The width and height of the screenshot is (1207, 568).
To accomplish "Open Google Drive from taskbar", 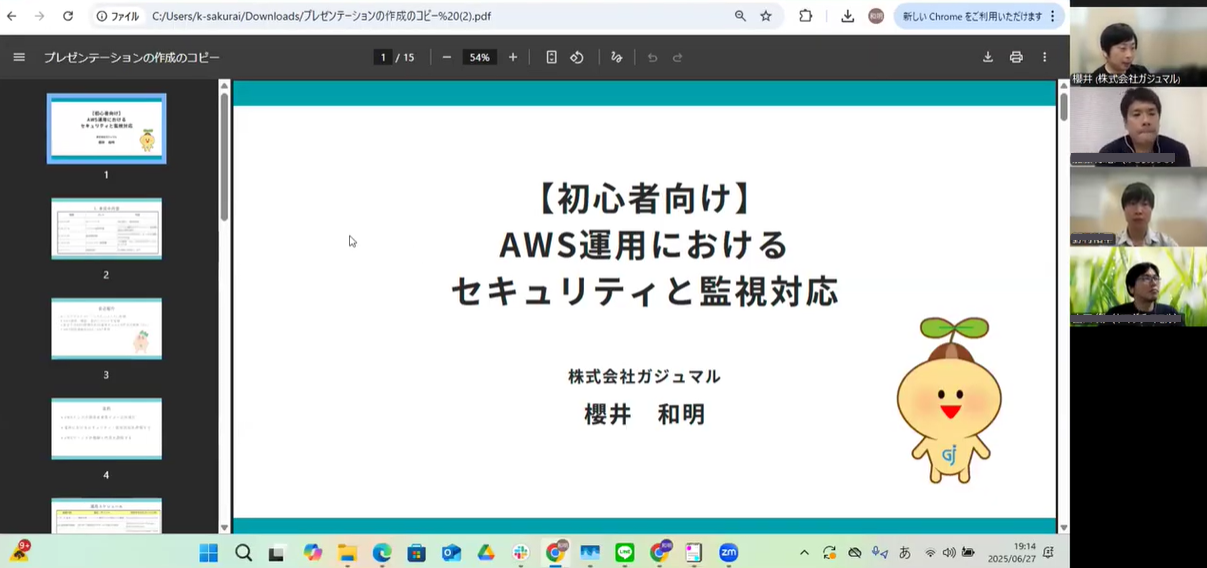I will [486, 553].
